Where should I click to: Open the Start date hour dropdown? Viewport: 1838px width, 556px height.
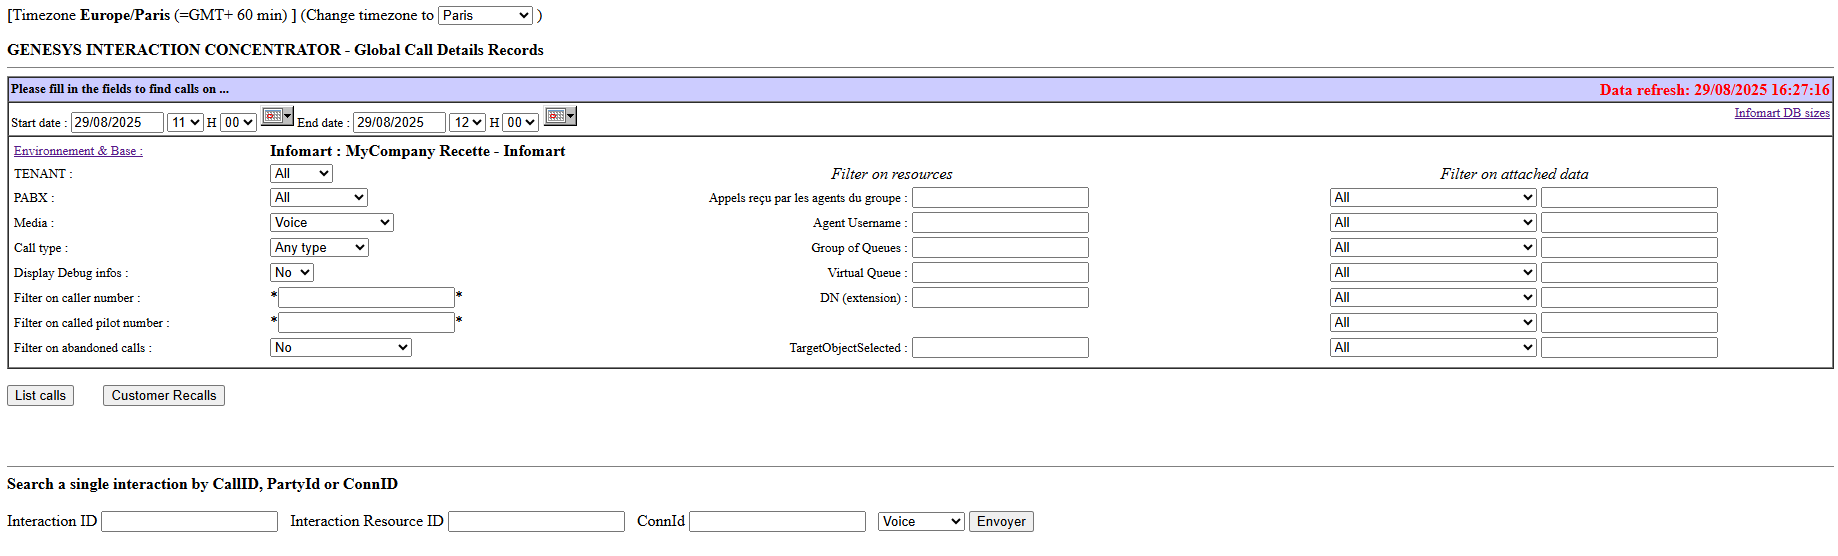point(185,123)
